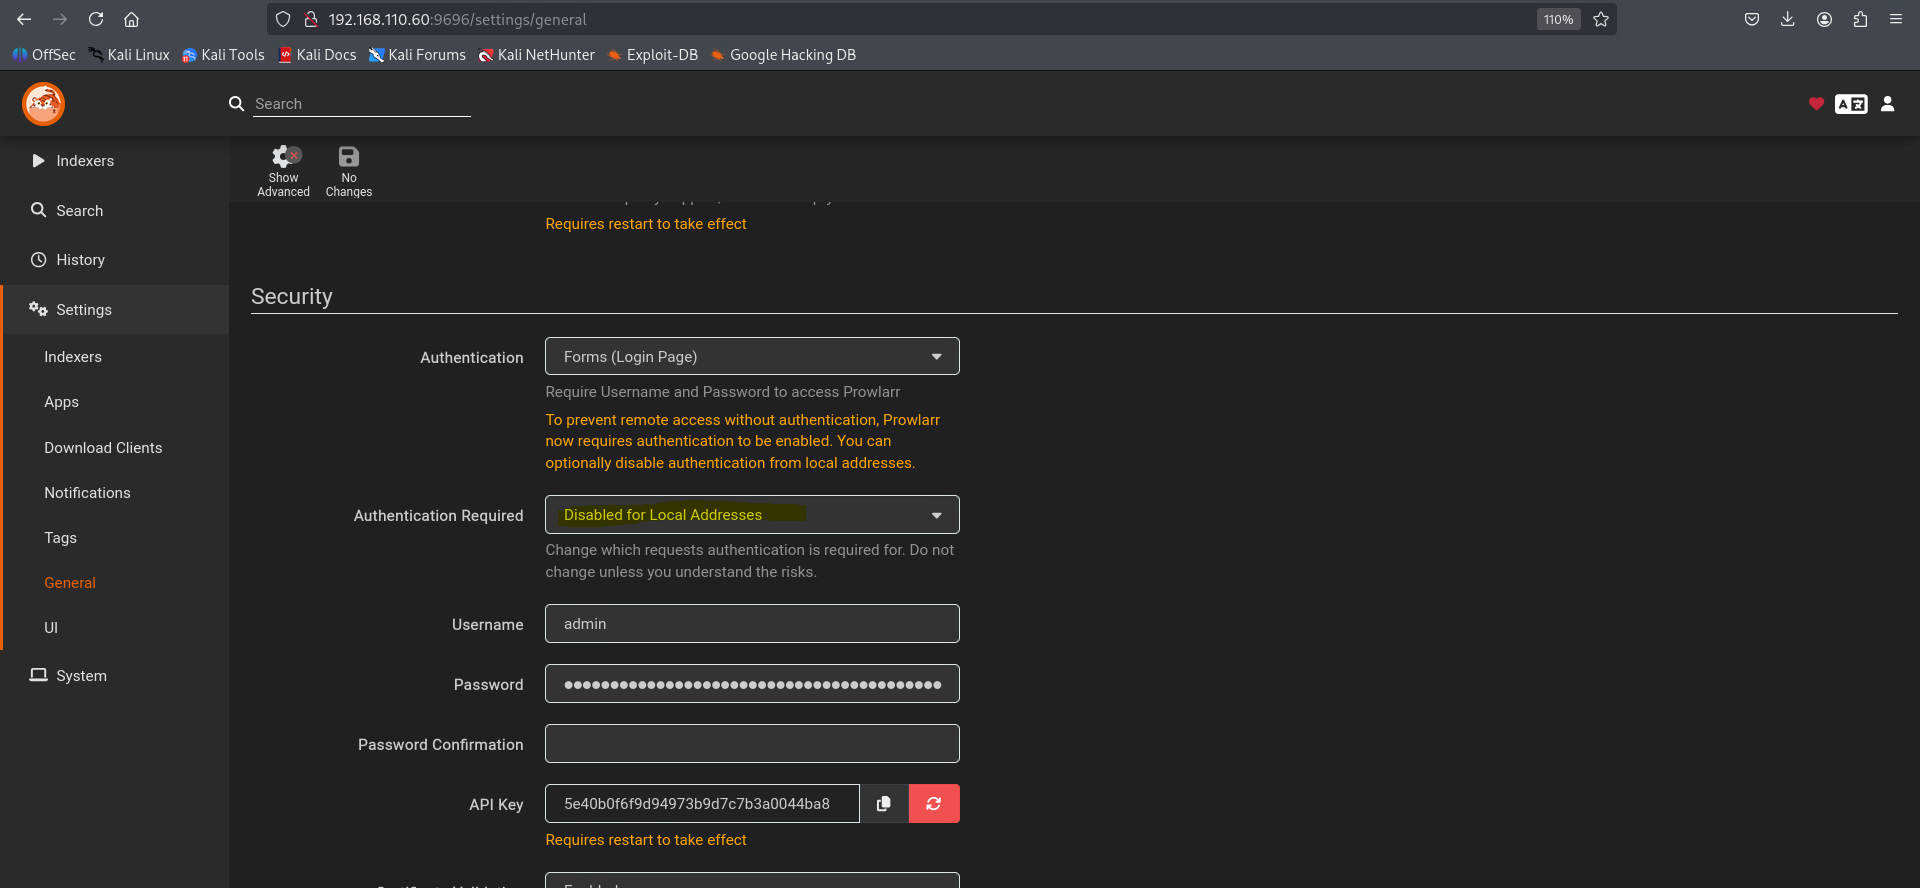The image size is (1920, 888).
Task: Click the donate heart icon
Action: tap(1816, 104)
